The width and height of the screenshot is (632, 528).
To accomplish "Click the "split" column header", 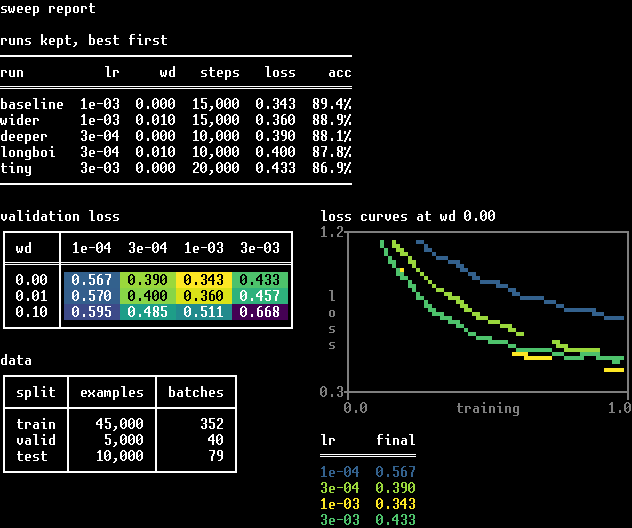I will (36, 392).
